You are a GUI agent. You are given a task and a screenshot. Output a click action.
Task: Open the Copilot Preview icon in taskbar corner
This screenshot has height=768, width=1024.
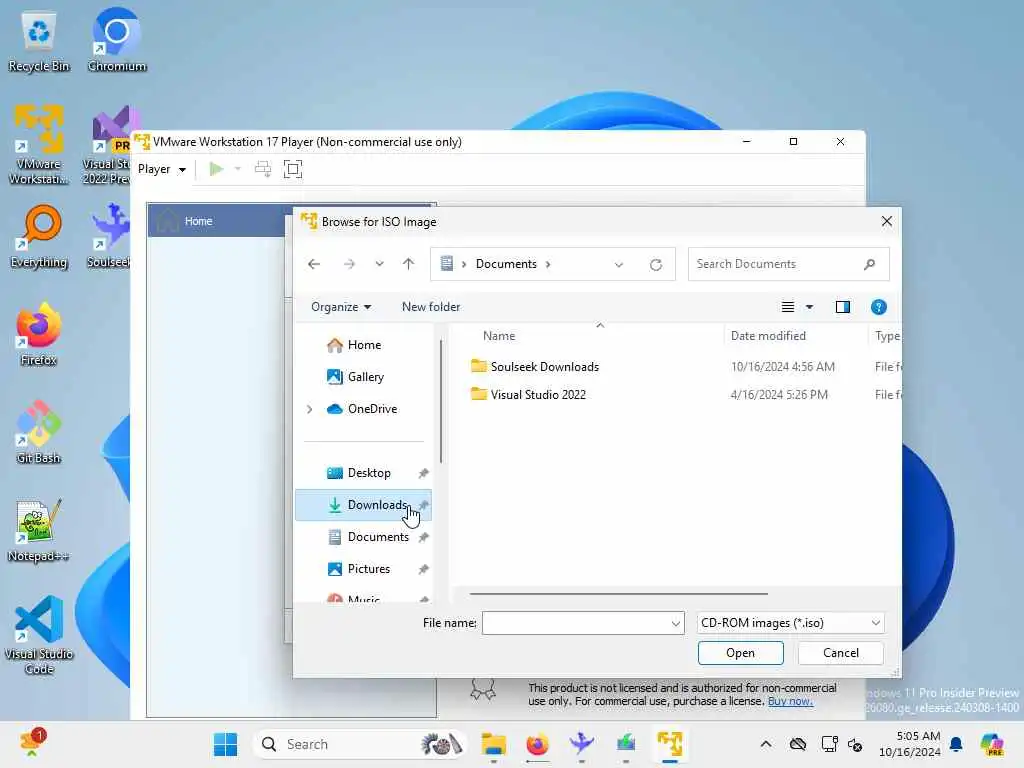pyautogui.click(x=992, y=744)
